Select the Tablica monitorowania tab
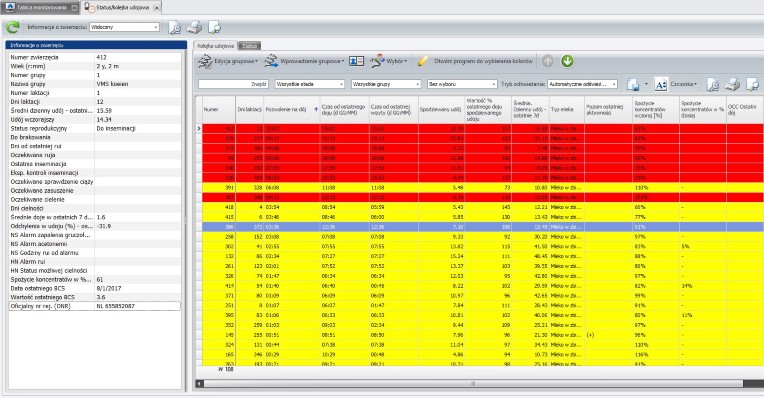 41,7
